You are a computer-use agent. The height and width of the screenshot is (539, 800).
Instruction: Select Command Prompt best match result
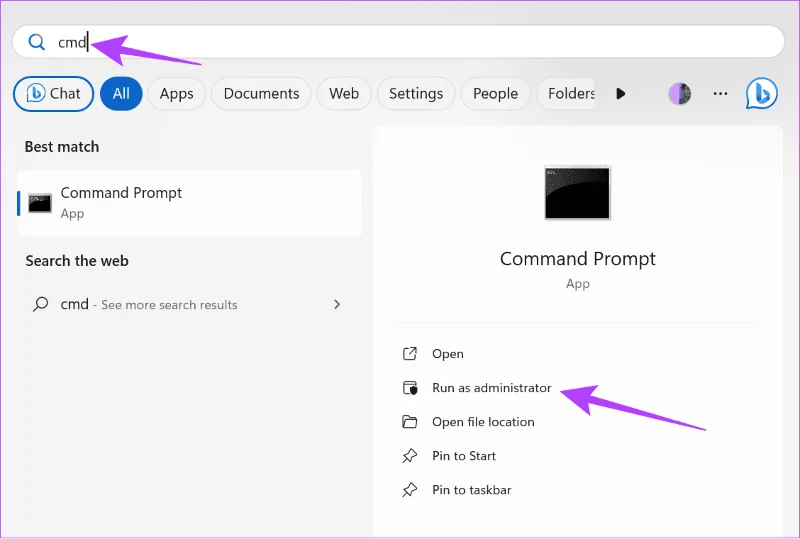click(x=189, y=203)
